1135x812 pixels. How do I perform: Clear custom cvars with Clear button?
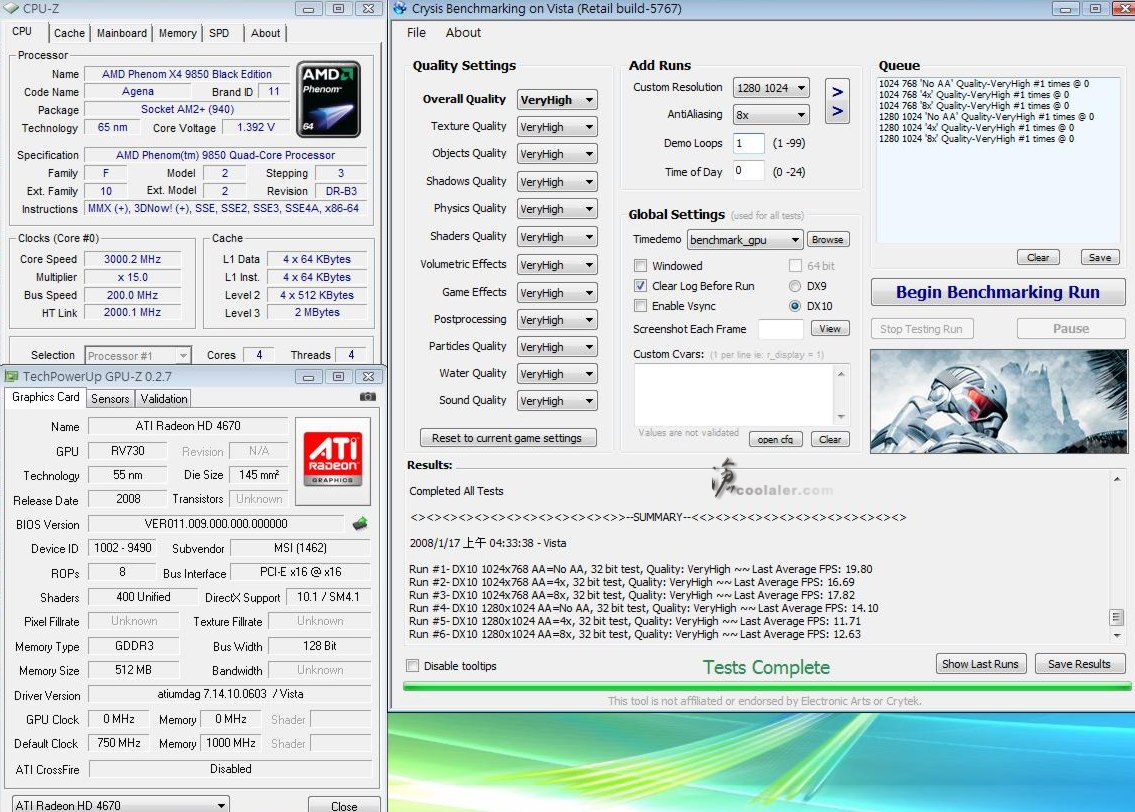[x=830, y=439]
